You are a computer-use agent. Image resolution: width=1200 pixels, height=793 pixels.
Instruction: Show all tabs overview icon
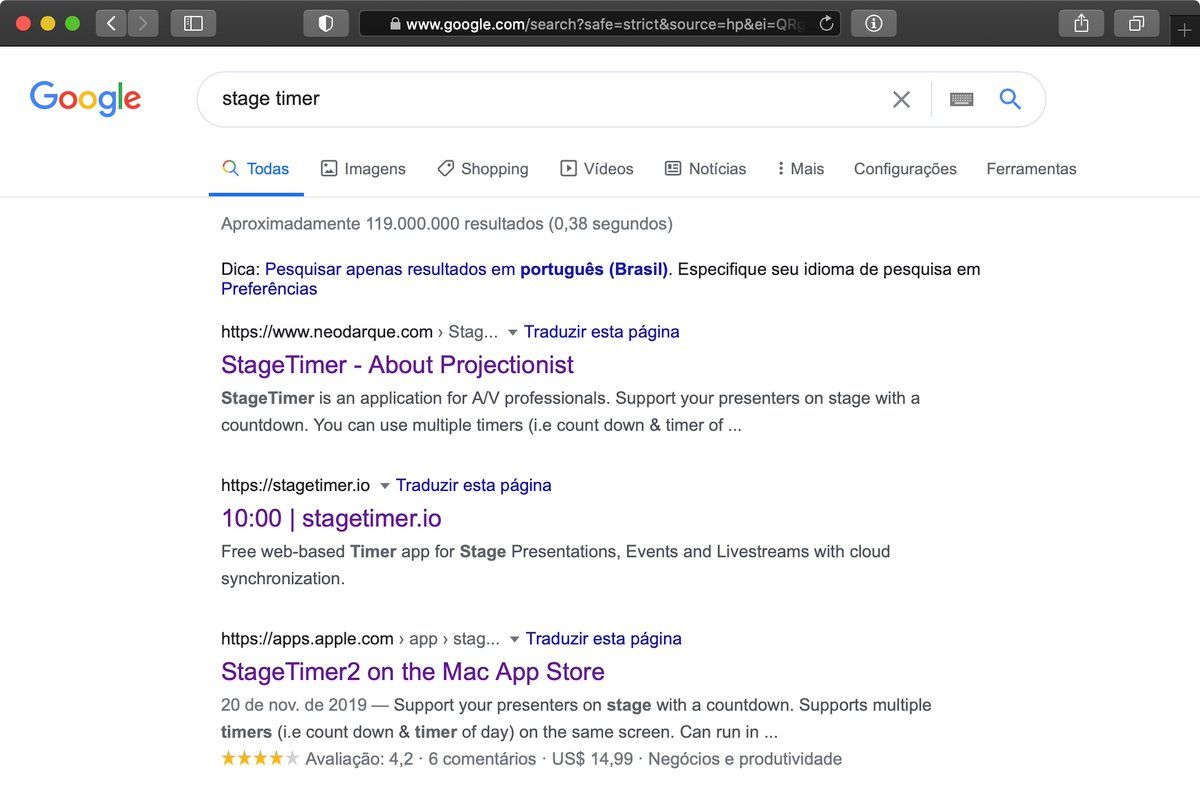pos(1136,23)
